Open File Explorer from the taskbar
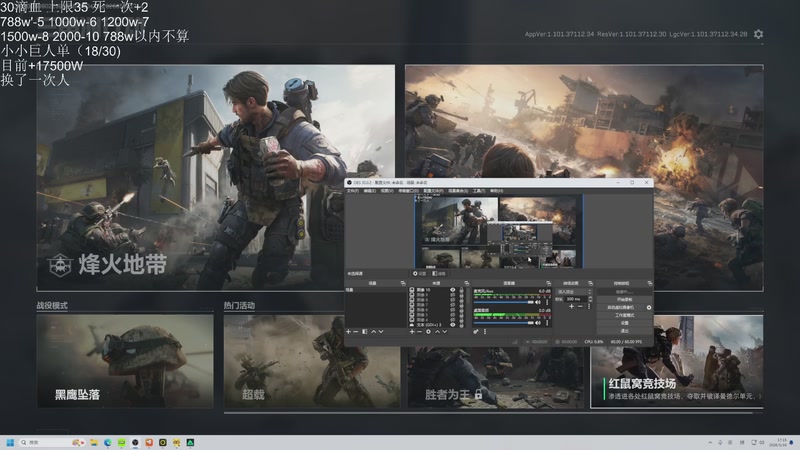Image resolution: width=800 pixels, height=450 pixels. pyautogui.click(x=94, y=442)
